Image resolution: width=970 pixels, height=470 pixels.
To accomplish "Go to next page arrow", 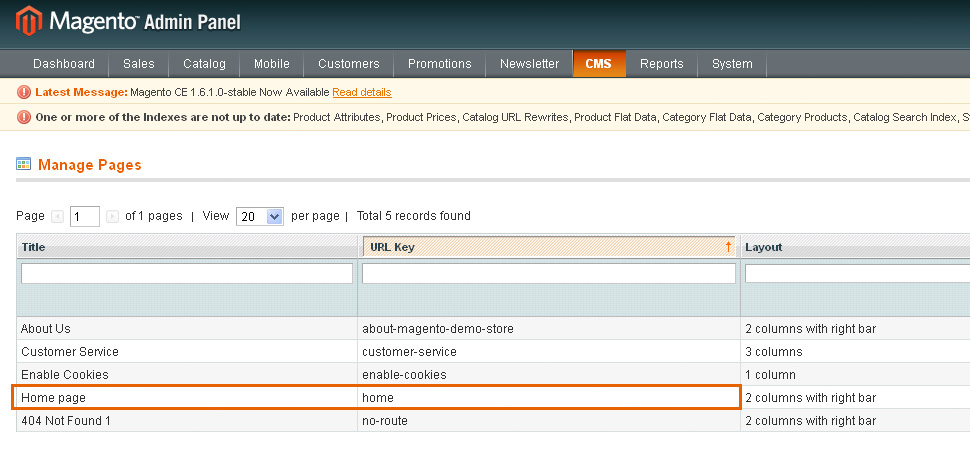I will [112, 216].
